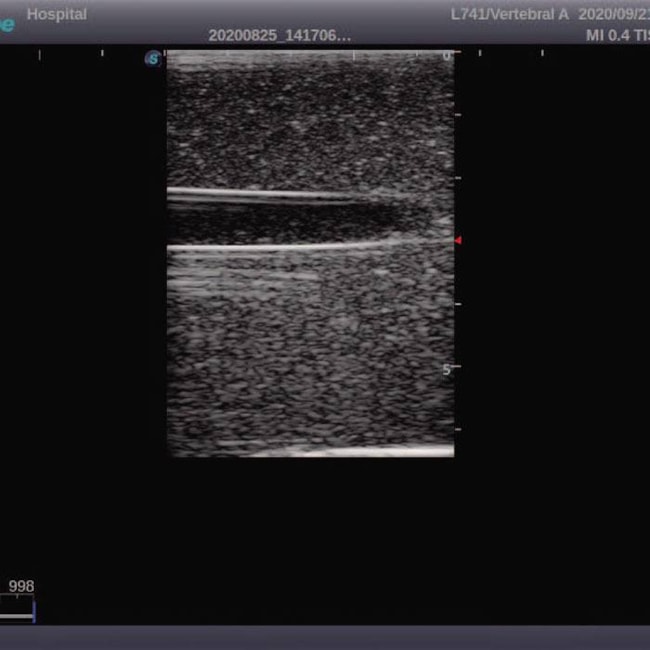Select the 0 depth scale marker
Viewport: 650px width, 650px height.
coord(447,57)
